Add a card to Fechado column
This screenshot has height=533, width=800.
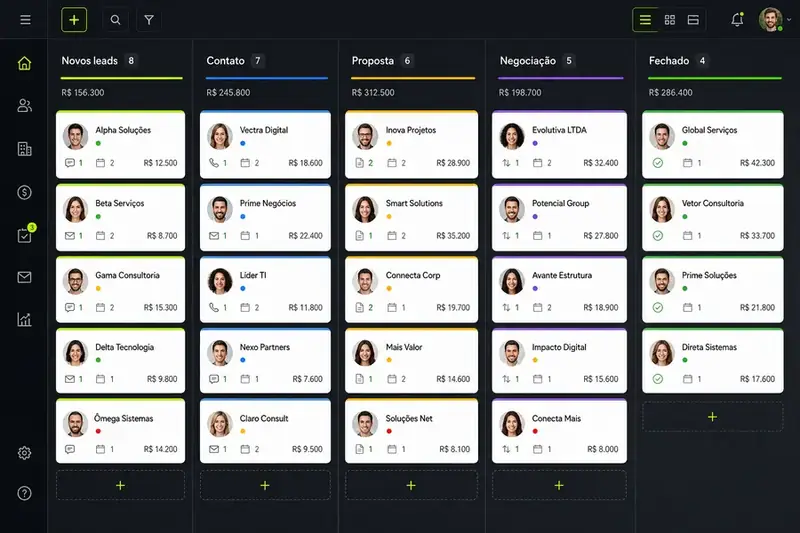[x=713, y=417]
